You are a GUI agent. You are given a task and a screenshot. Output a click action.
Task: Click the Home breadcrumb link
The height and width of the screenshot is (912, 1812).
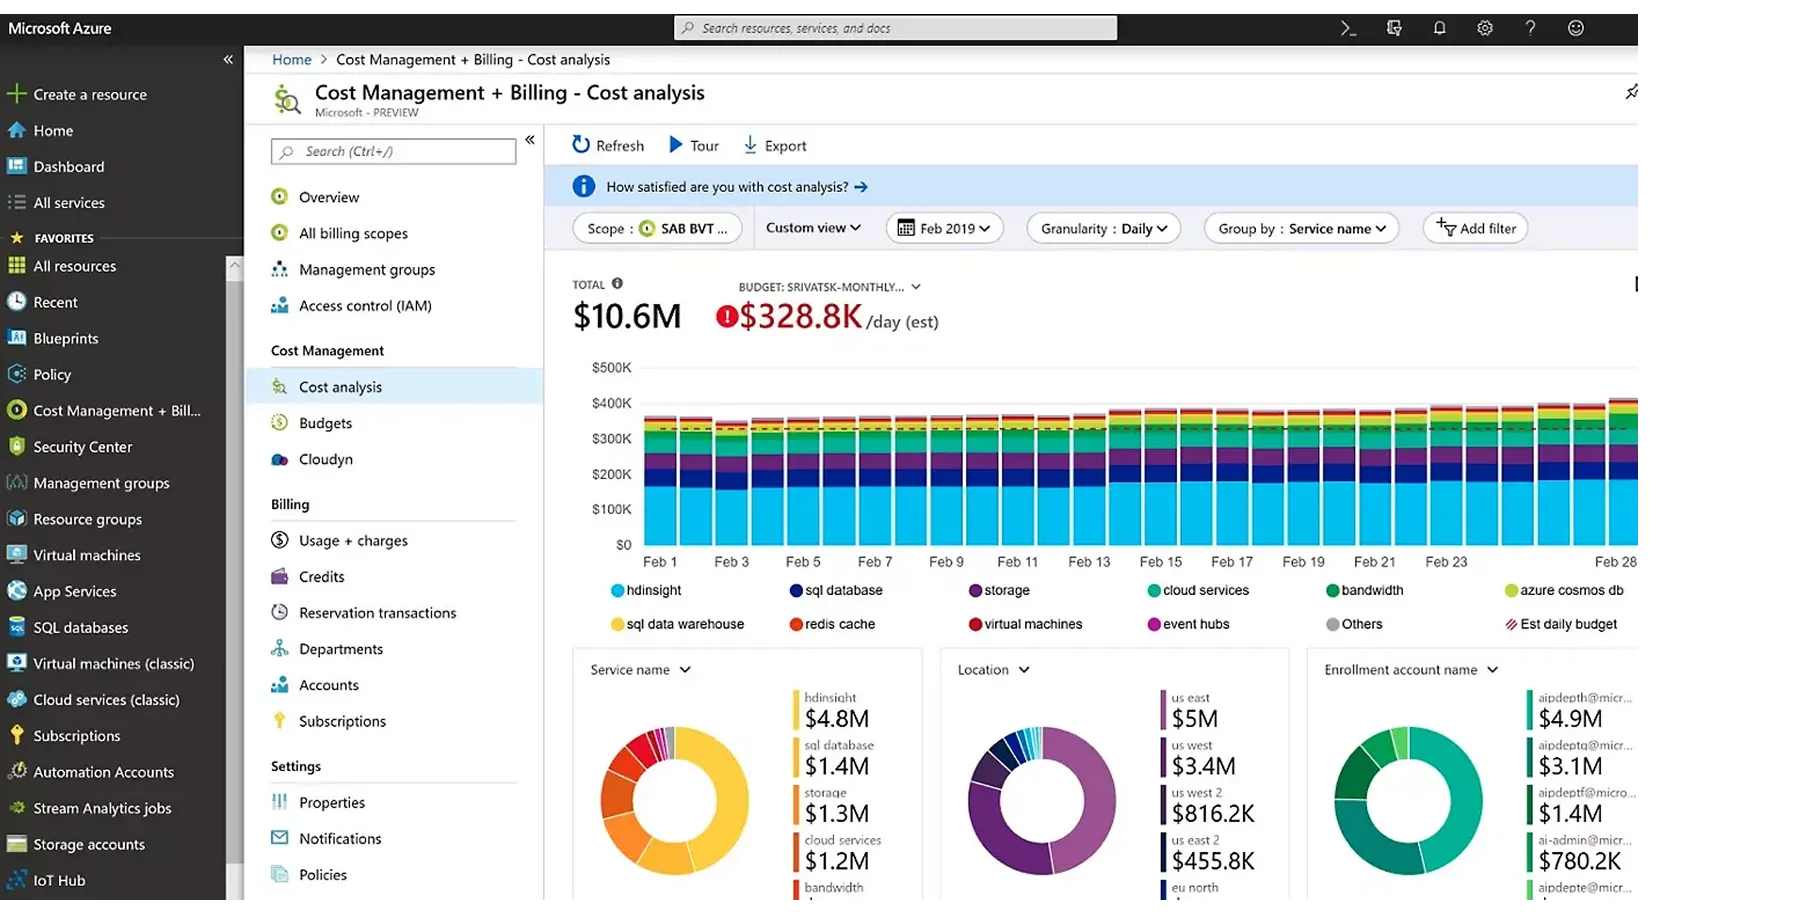291,60
